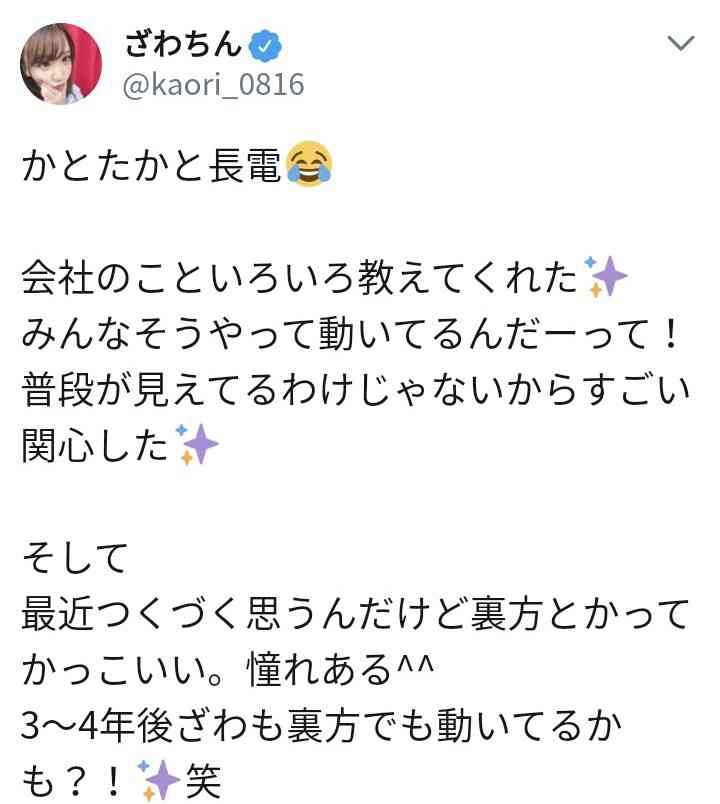This screenshot has height=804, width=720.
Task: Click the tears-of-joy emoji after 長電
Action: (309, 164)
